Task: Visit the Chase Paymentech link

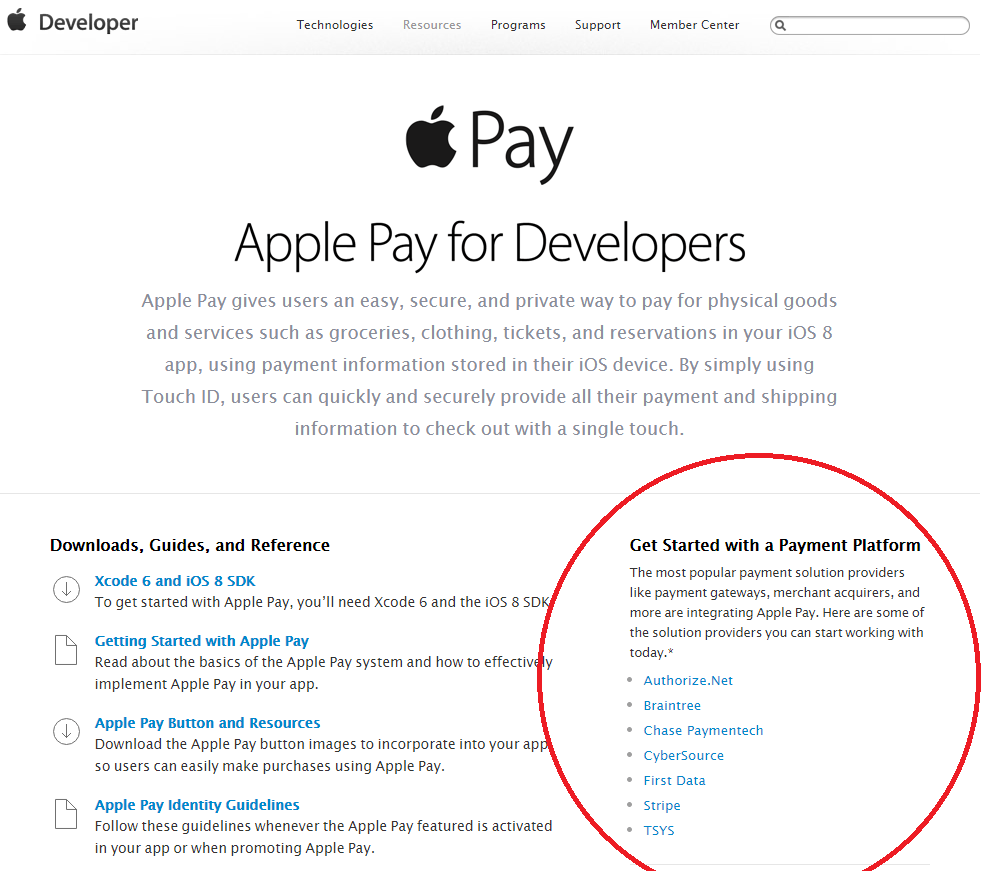Action: pyautogui.click(x=703, y=731)
